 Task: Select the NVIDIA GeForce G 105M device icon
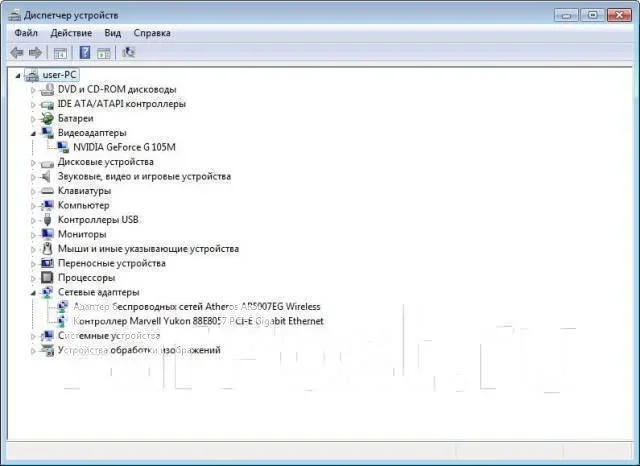point(63,147)
